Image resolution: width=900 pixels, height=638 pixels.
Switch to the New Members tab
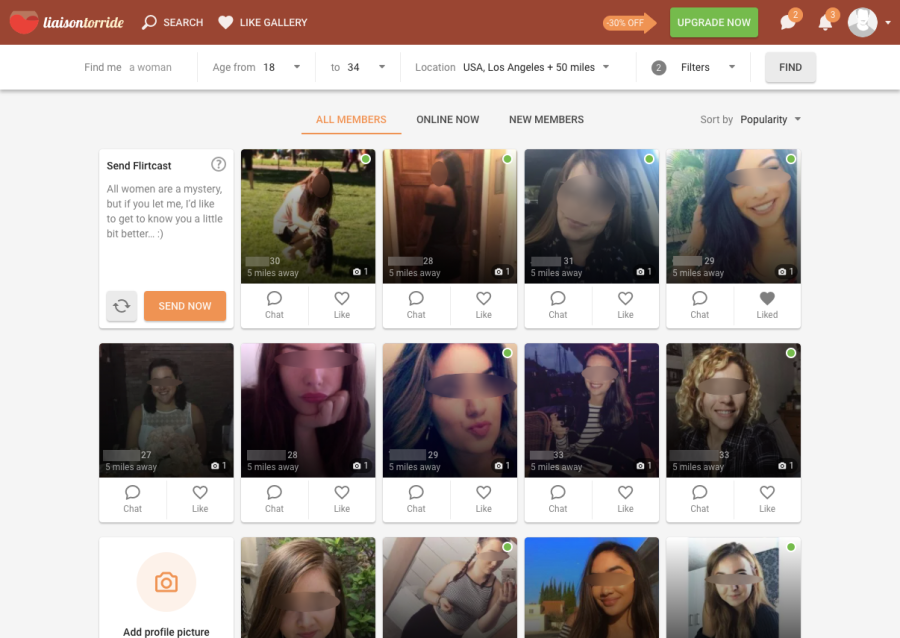click(546, 119)
